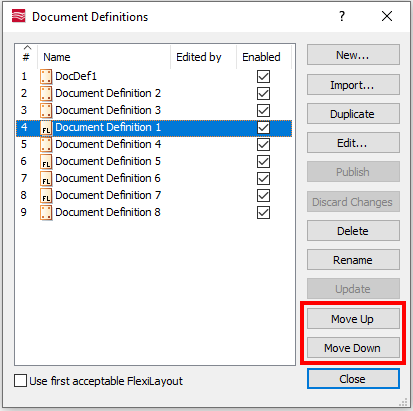413x411 pixels.
Task: Click the FL icon of Document Definition 6
Action: point(46,178)
